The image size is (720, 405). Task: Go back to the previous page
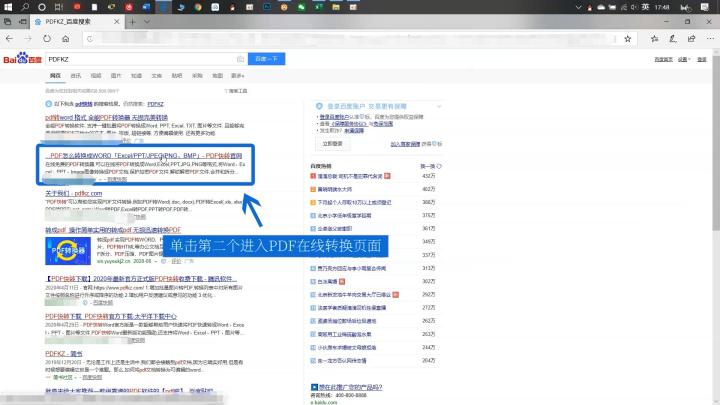(9, 39)
